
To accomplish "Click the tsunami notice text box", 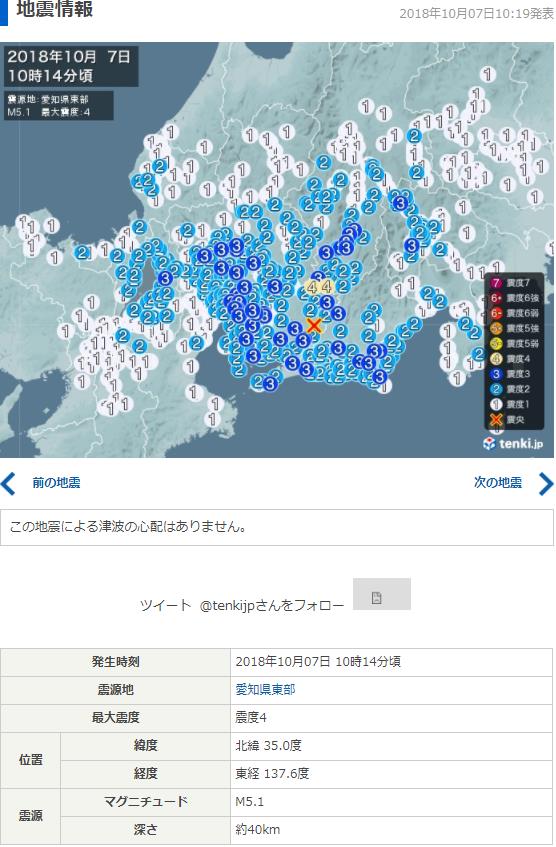I will [277, 527].
